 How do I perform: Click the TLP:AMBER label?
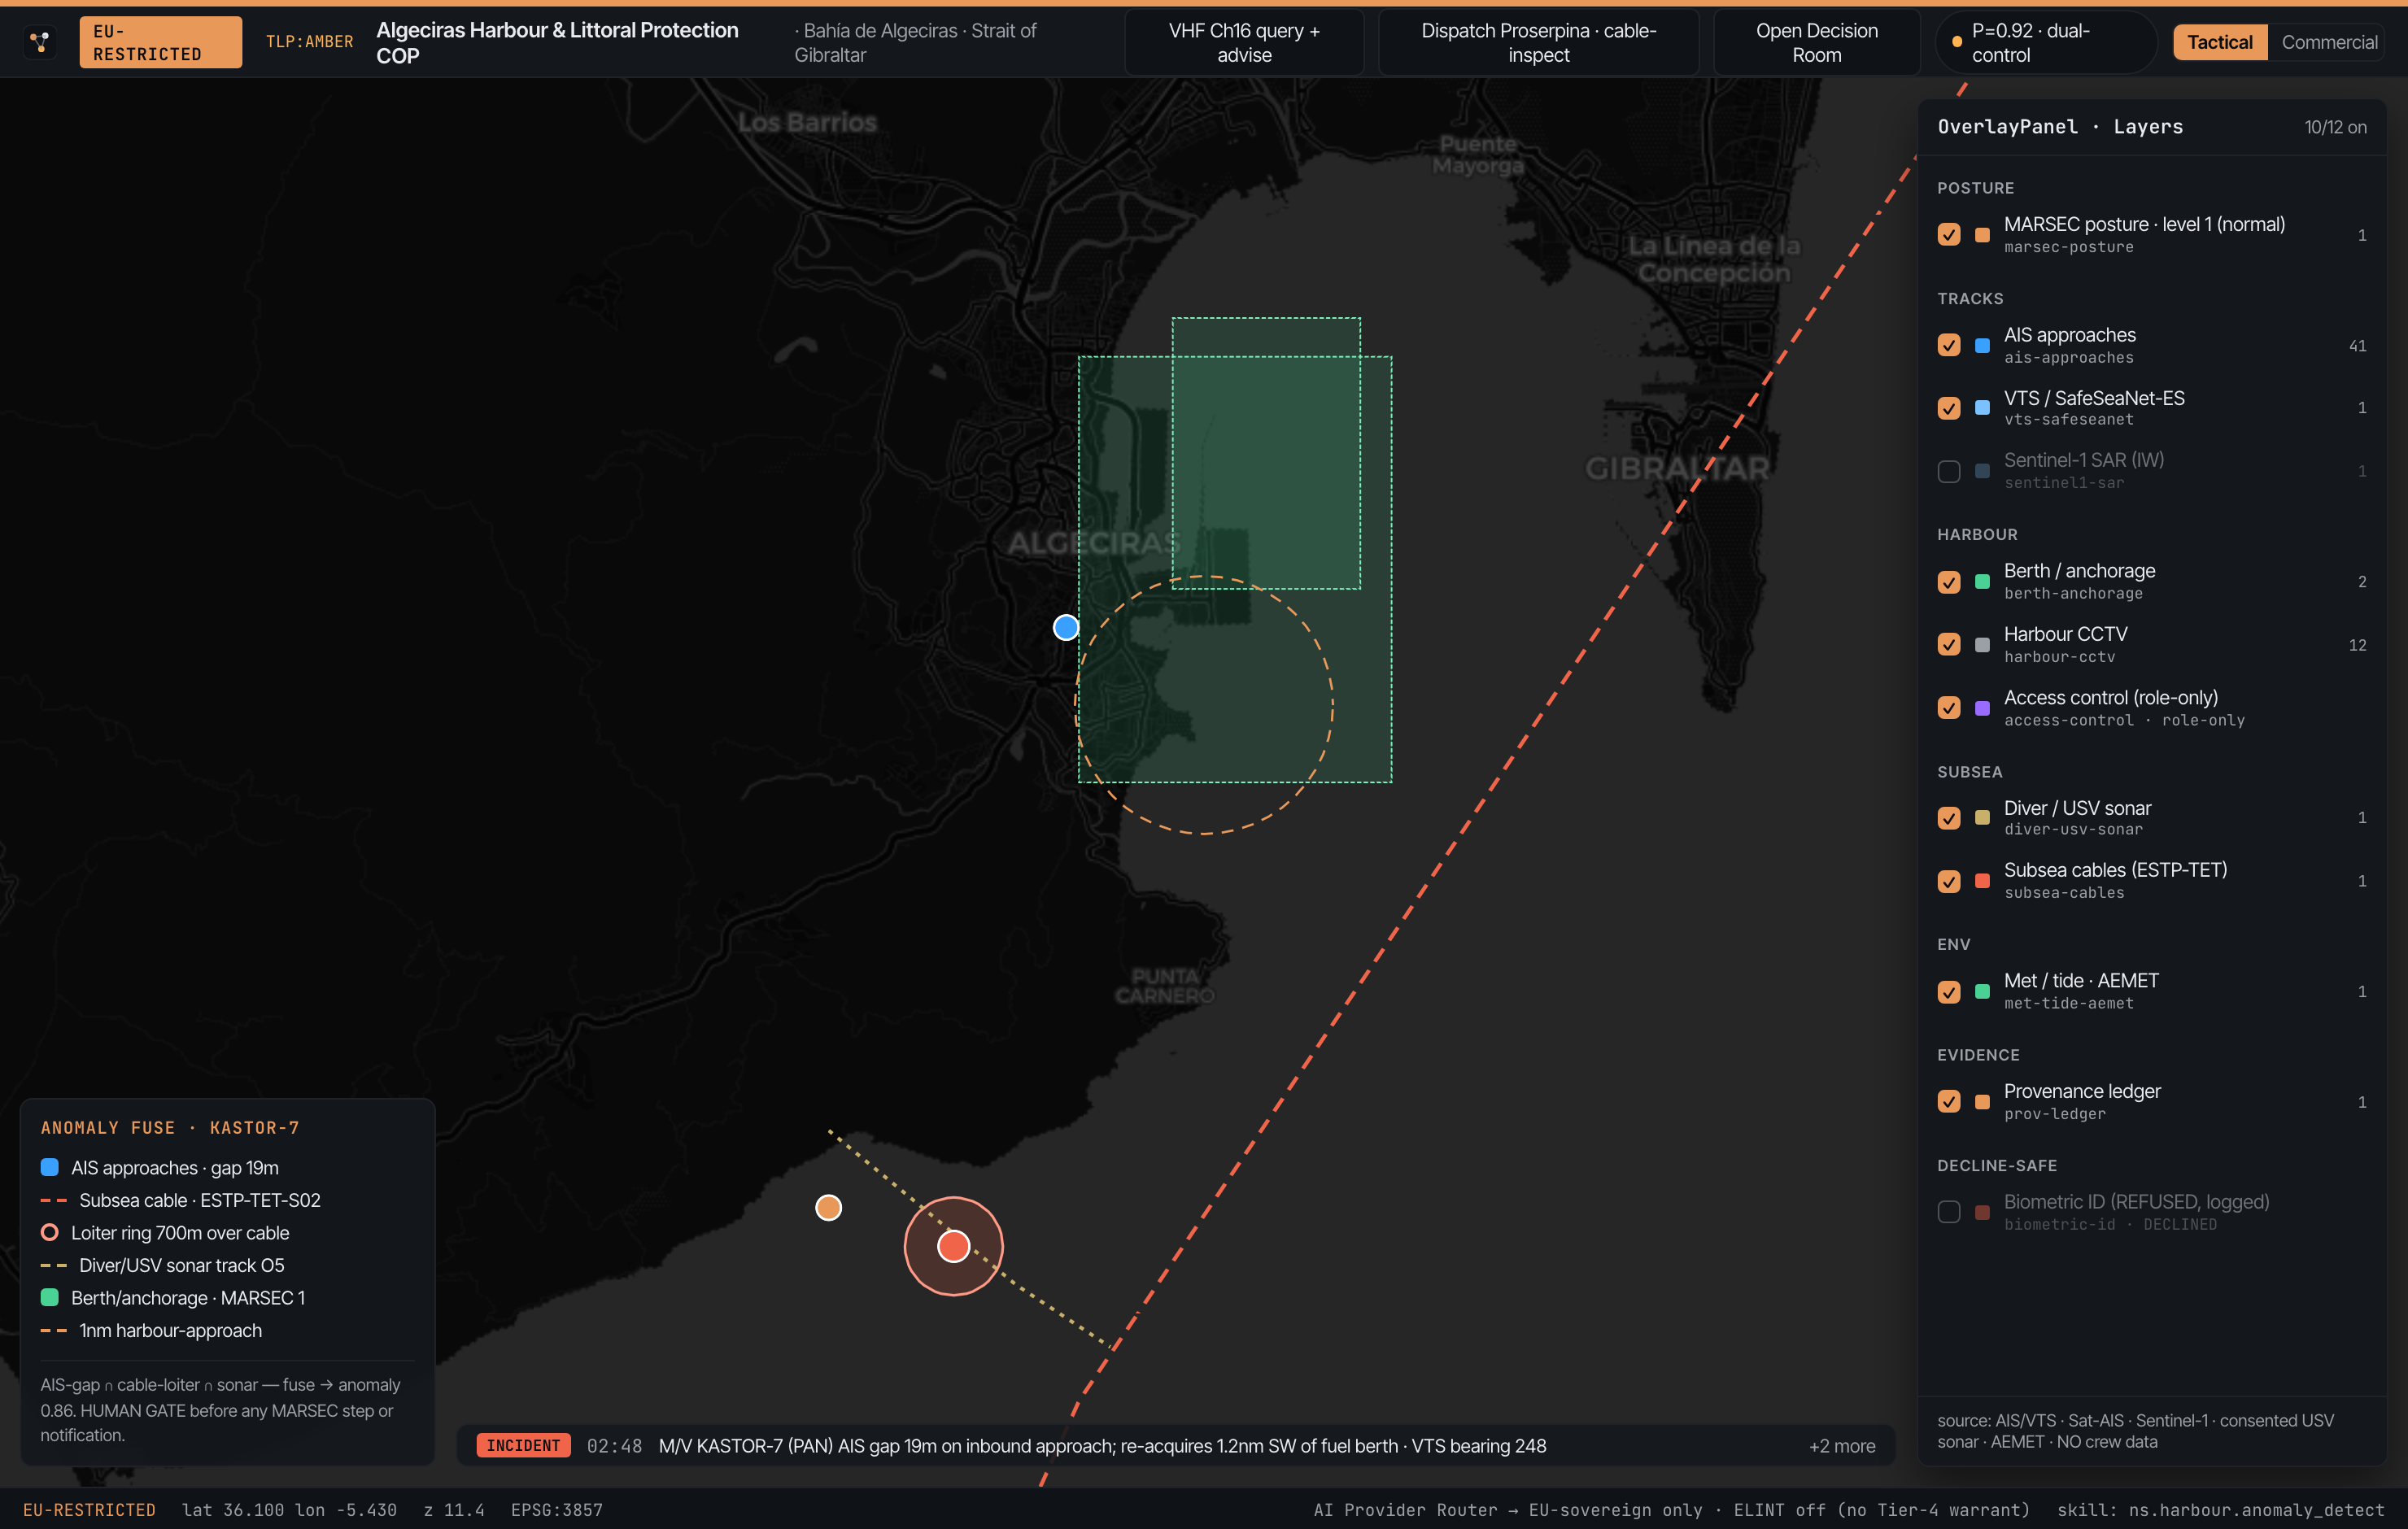(x=309, y=42)
